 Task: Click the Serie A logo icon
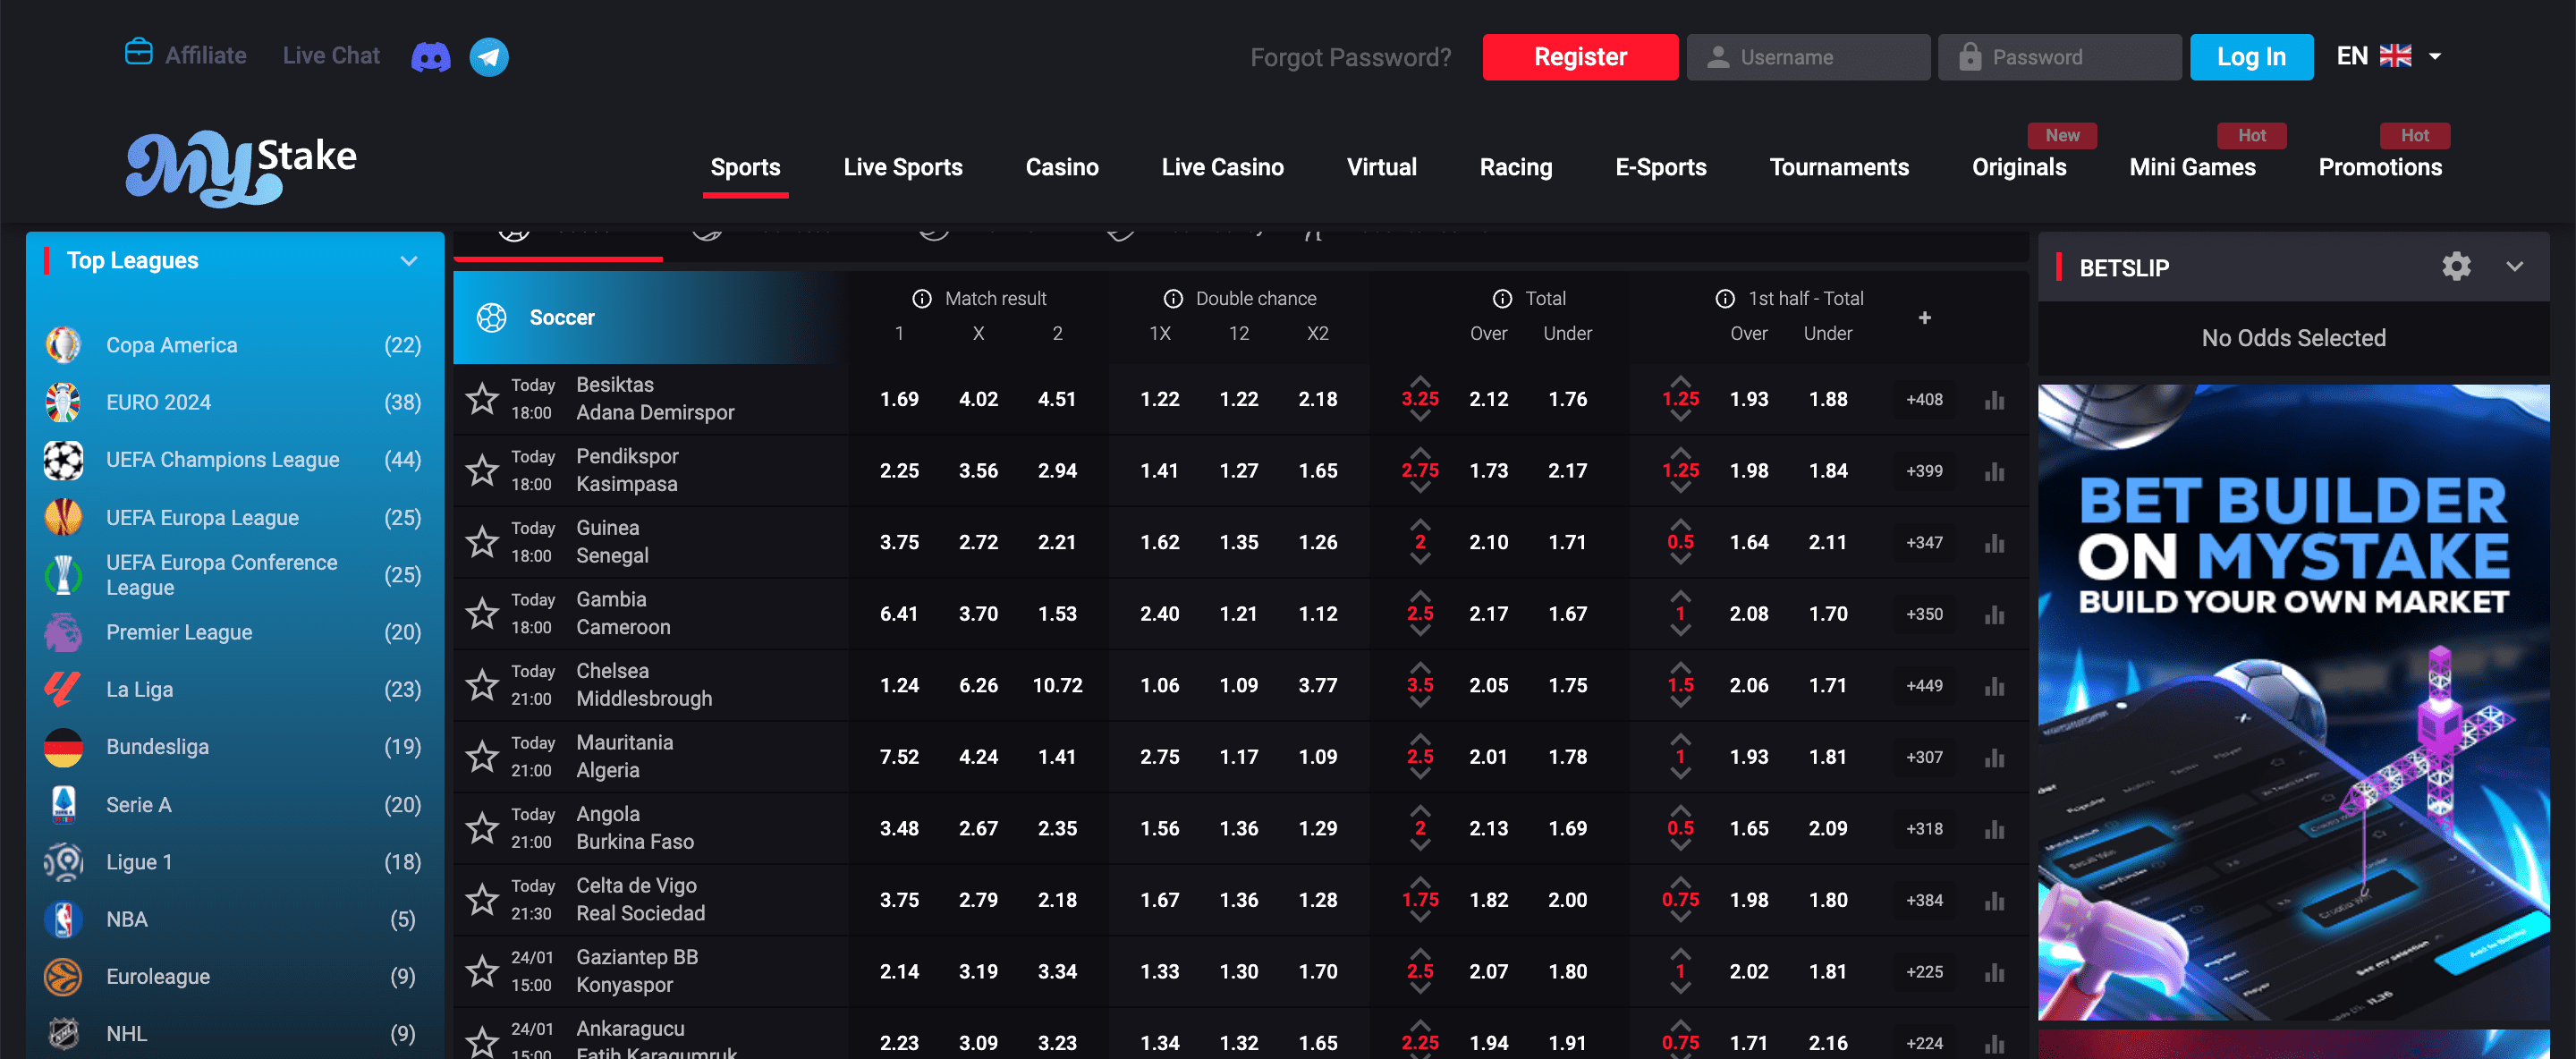(x=64, y=804)
